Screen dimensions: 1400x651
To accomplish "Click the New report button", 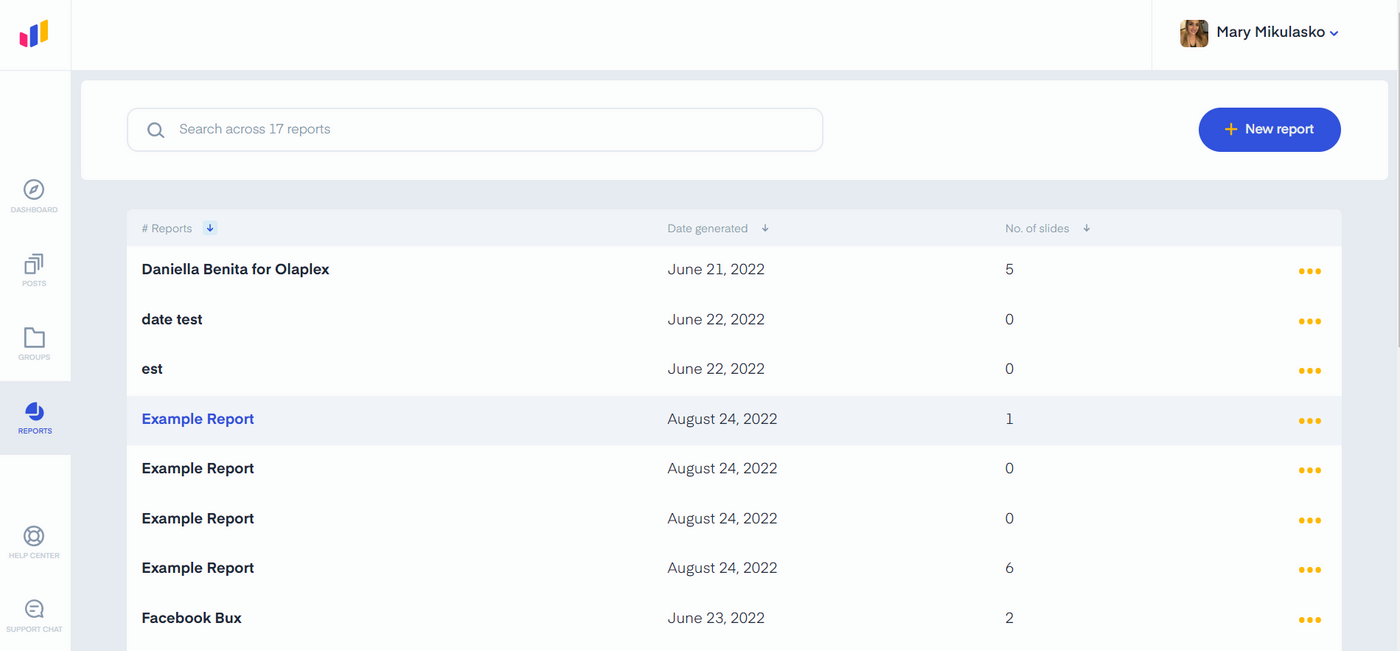I will (x=1269, y=129).
